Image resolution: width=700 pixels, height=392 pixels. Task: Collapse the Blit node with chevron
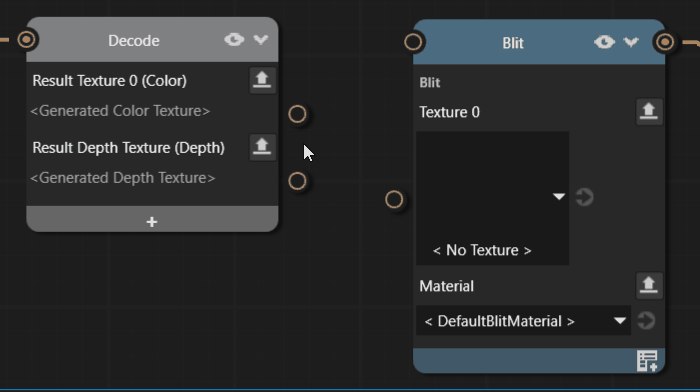pos(631,42)
